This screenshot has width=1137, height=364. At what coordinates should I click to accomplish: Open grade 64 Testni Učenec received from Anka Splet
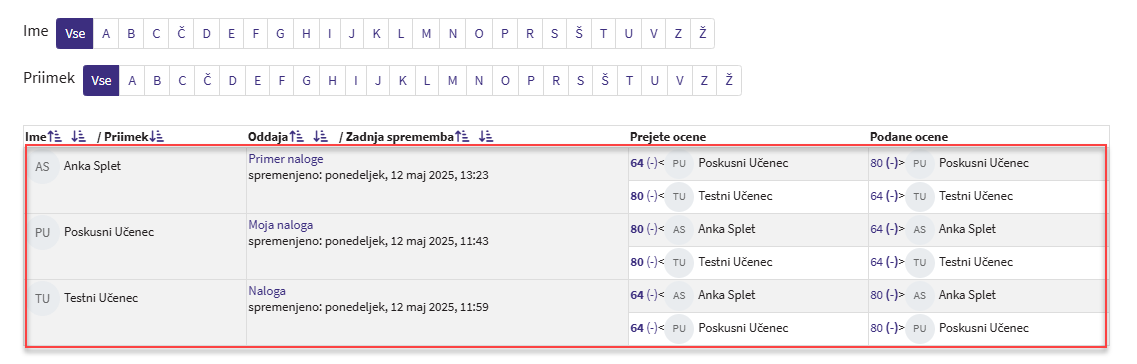pos(644,295)
